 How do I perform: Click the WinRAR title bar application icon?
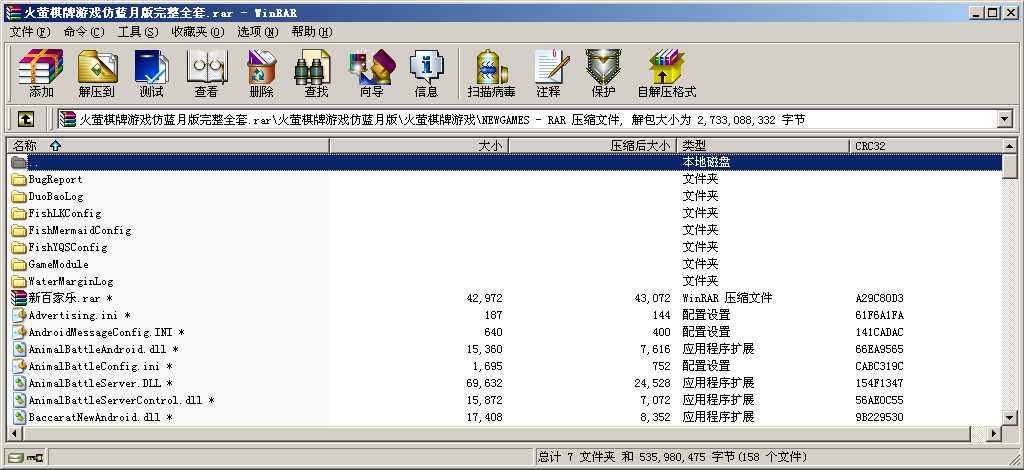[x=12, y=12]
